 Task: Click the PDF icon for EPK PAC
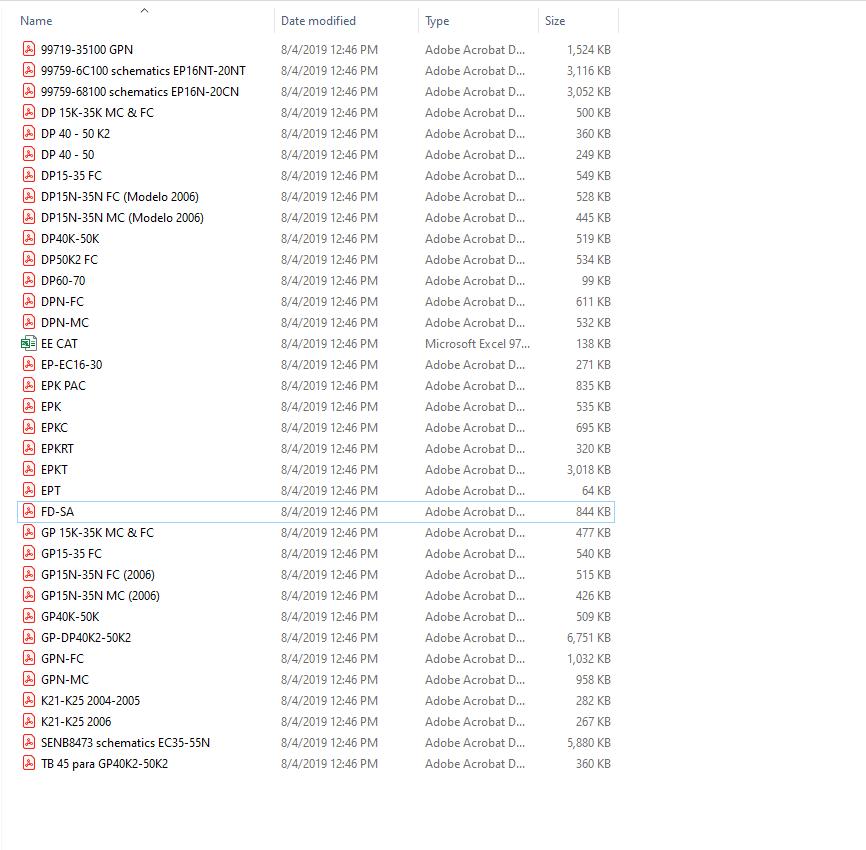(x=29, y=385)
